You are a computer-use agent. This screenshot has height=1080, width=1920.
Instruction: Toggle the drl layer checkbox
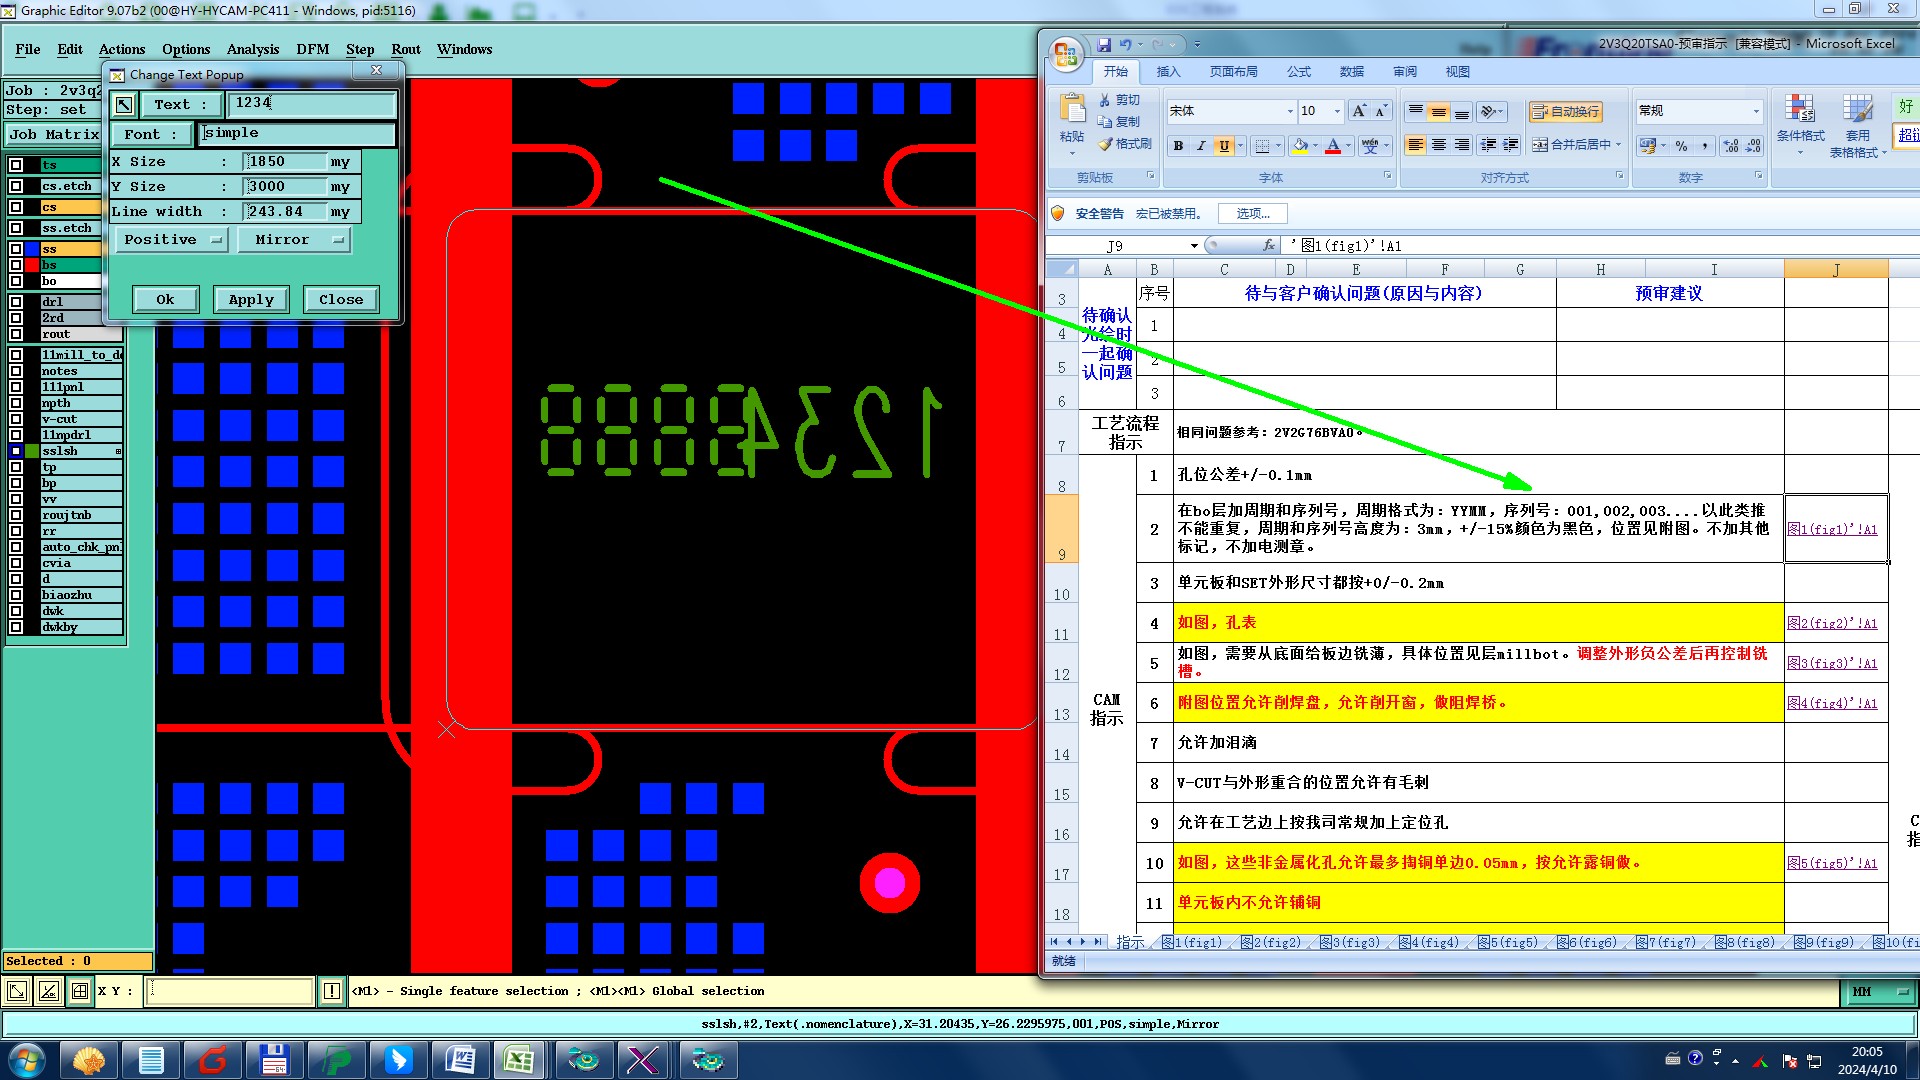(x=16, y=302)
